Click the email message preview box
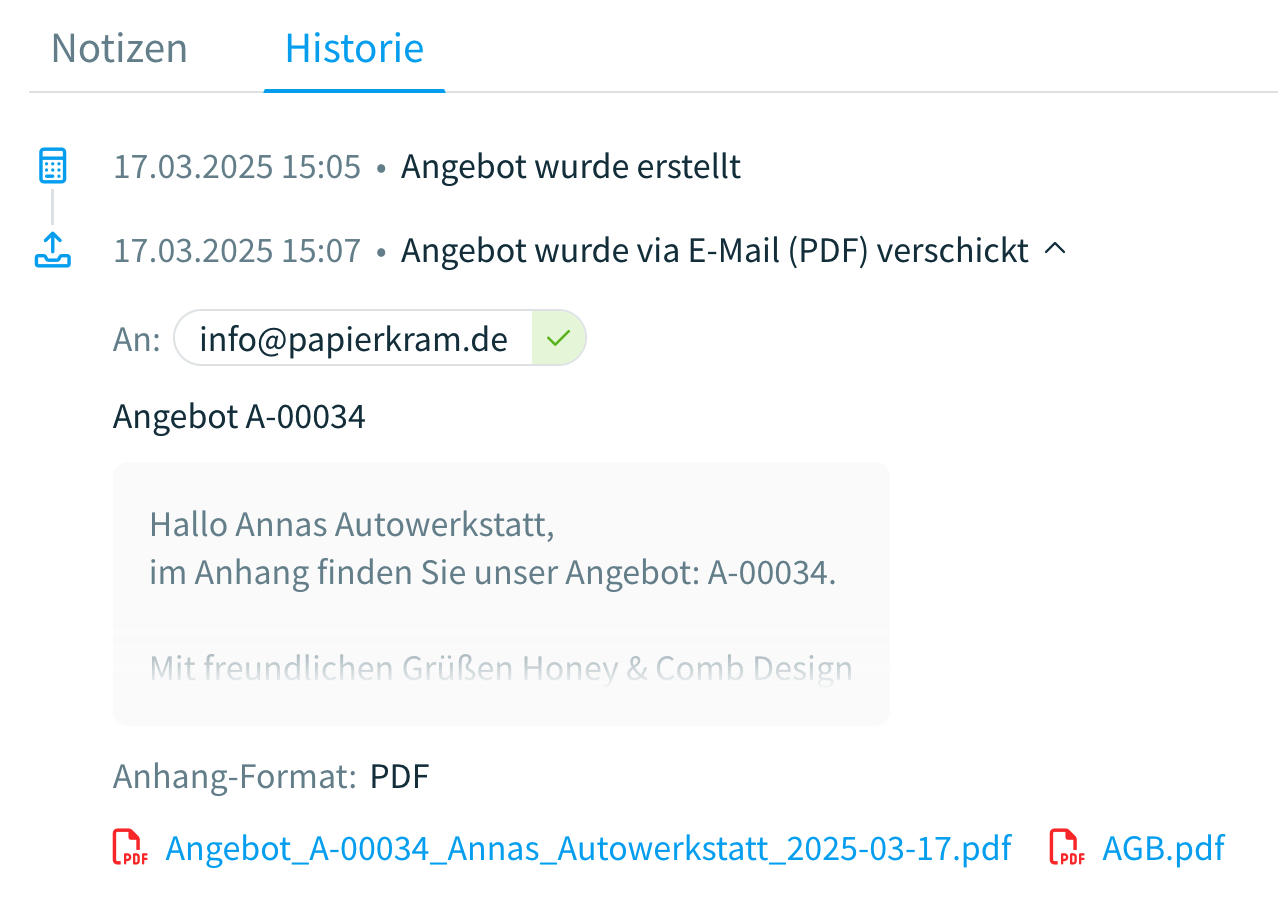Screen dimensions: 1278x917 coord(501,594)
